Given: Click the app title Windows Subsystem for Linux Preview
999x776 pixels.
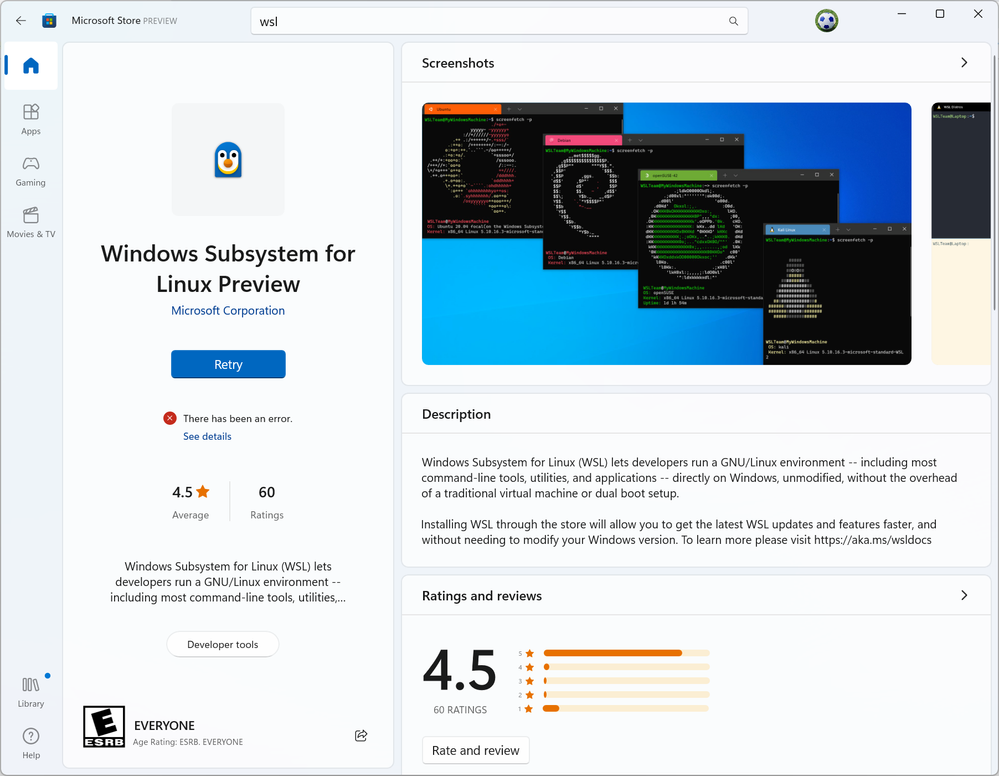Looking at the screenshot, I should tap(228, 268).
